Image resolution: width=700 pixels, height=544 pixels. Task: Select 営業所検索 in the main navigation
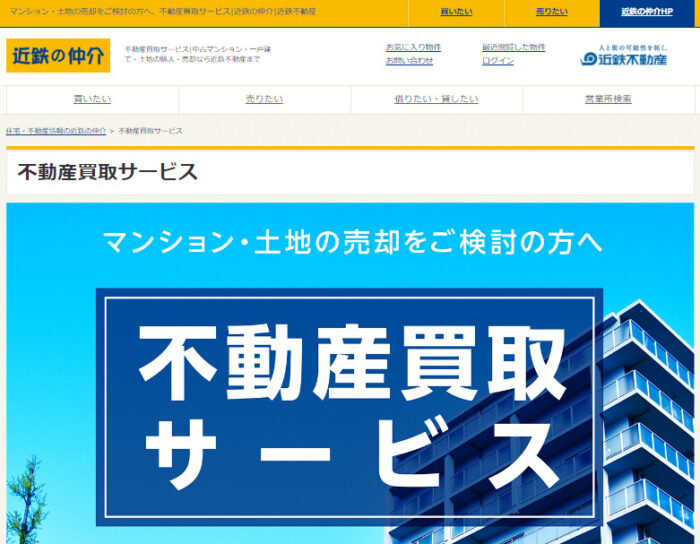(608, 99)
